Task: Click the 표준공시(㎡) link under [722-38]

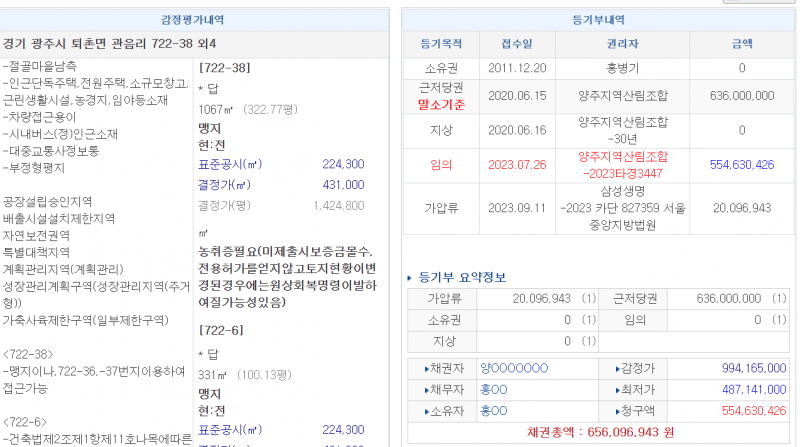Action: (230, 164)
